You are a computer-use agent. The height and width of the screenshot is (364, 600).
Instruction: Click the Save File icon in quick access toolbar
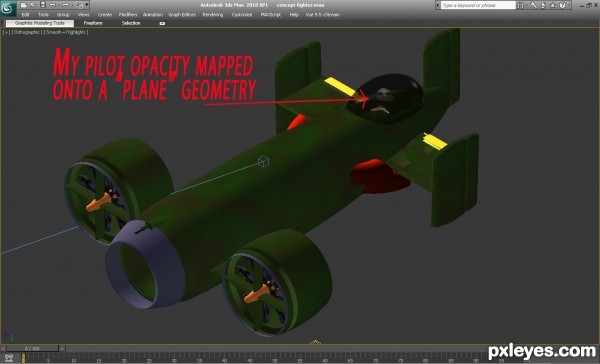coord(42,5)
